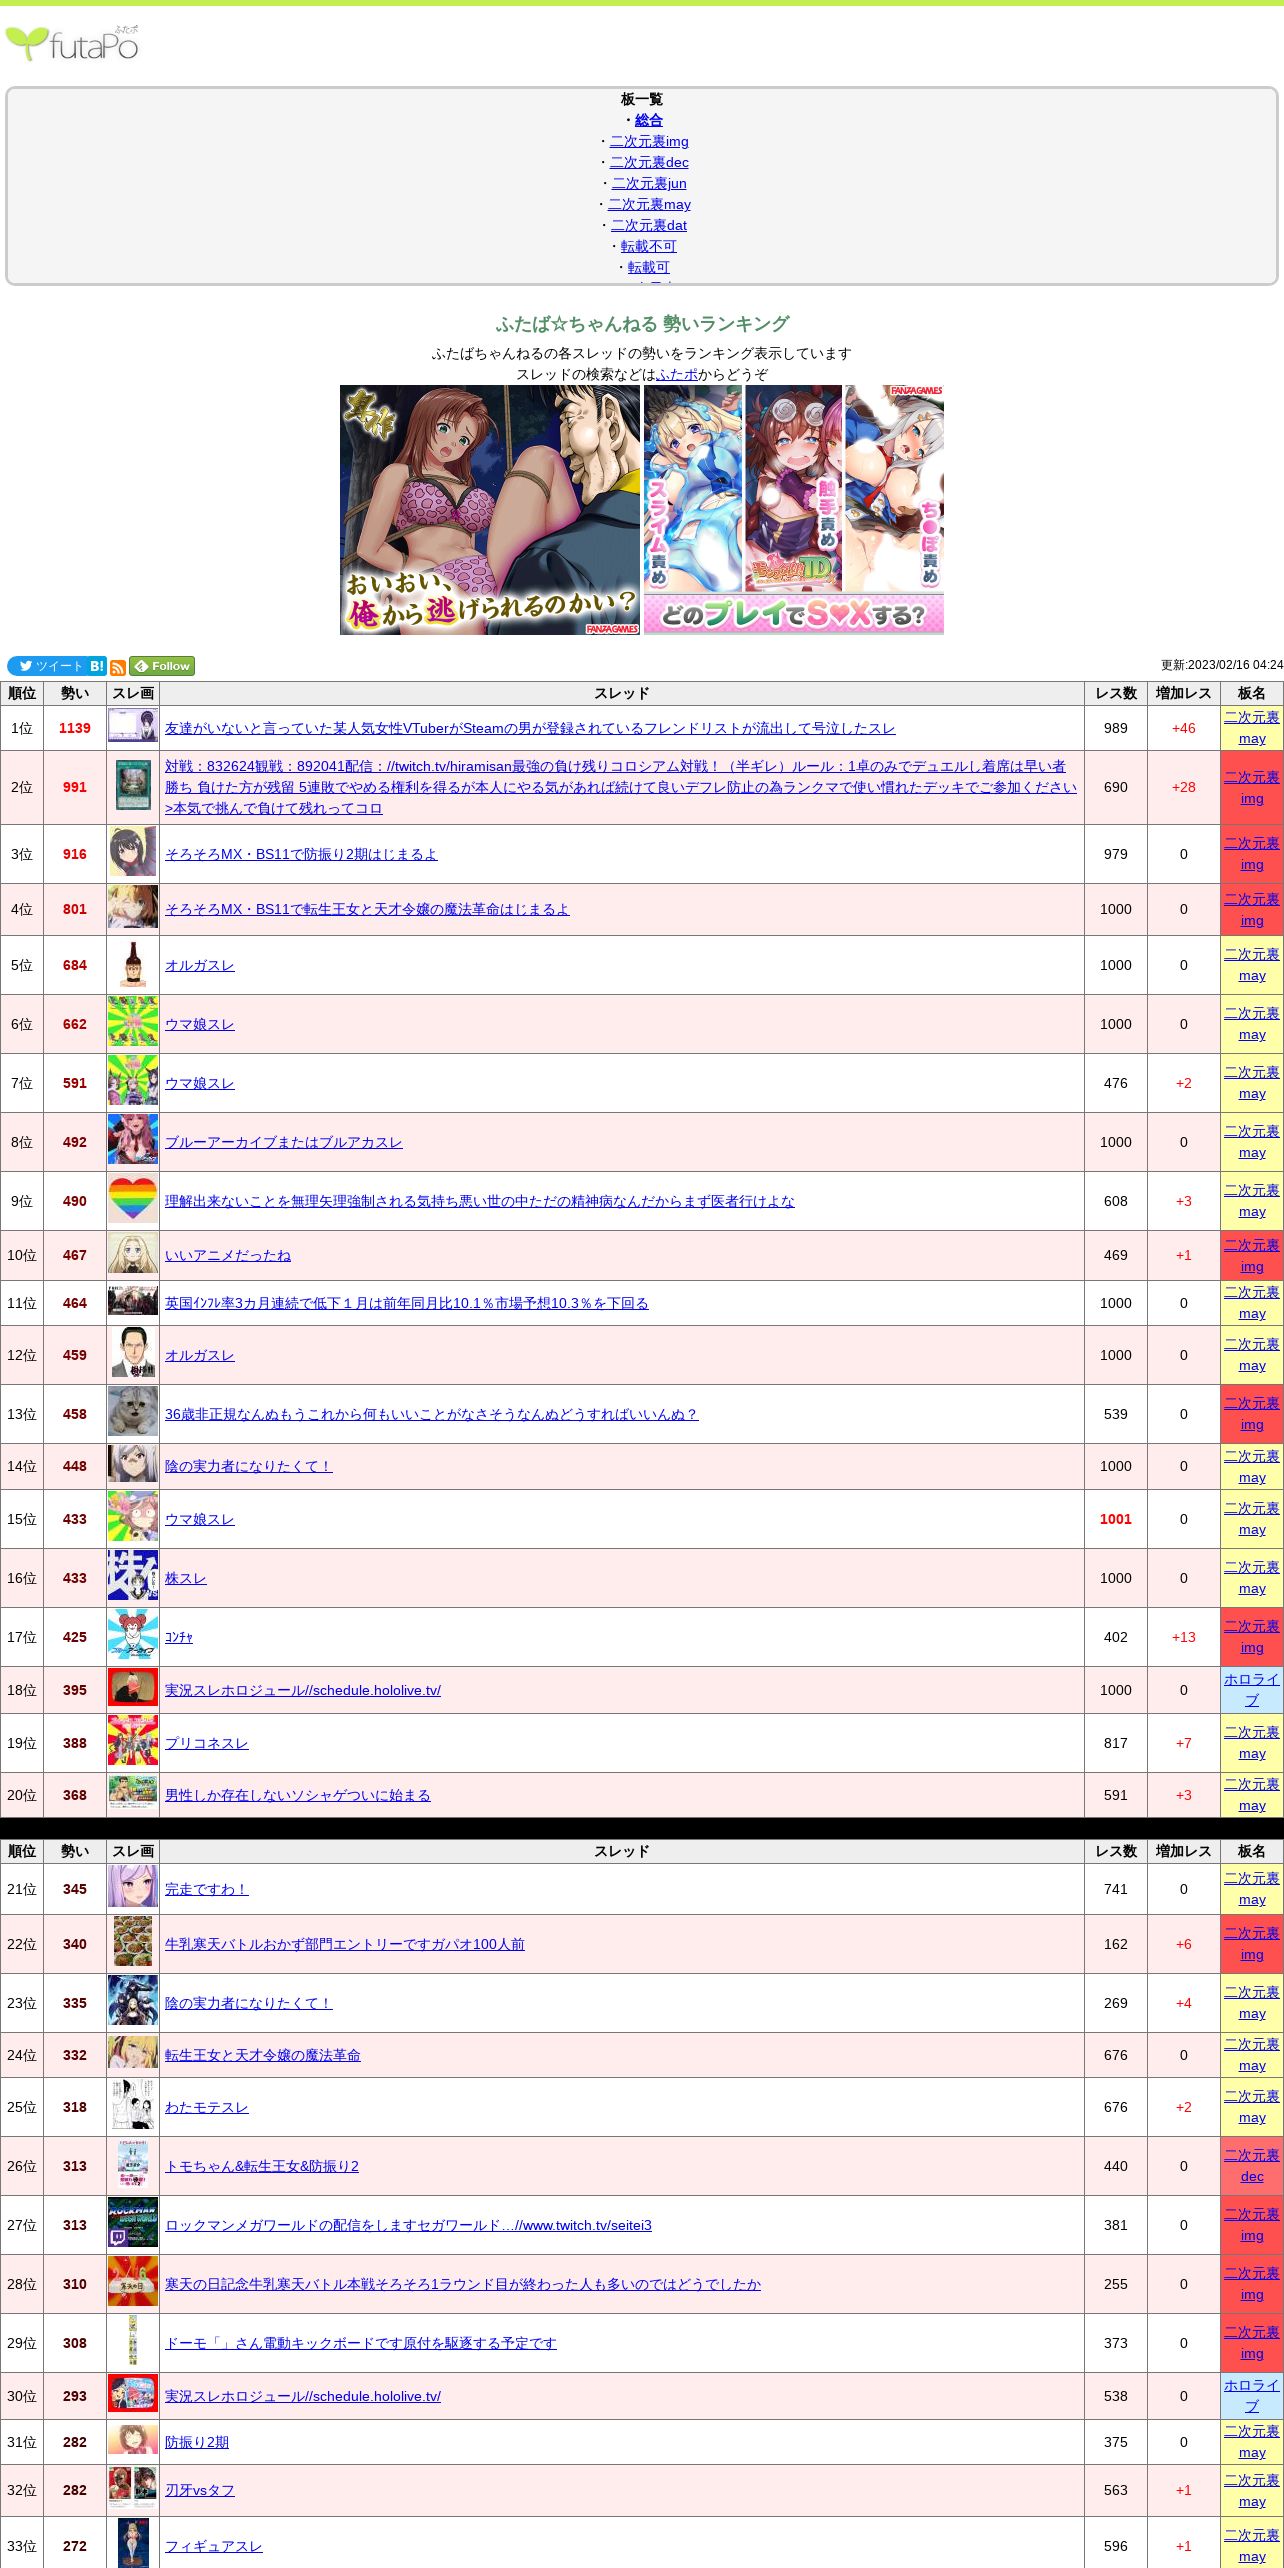Click the +46 増加レス value

pyautogui.click(x=1184, y=728)
